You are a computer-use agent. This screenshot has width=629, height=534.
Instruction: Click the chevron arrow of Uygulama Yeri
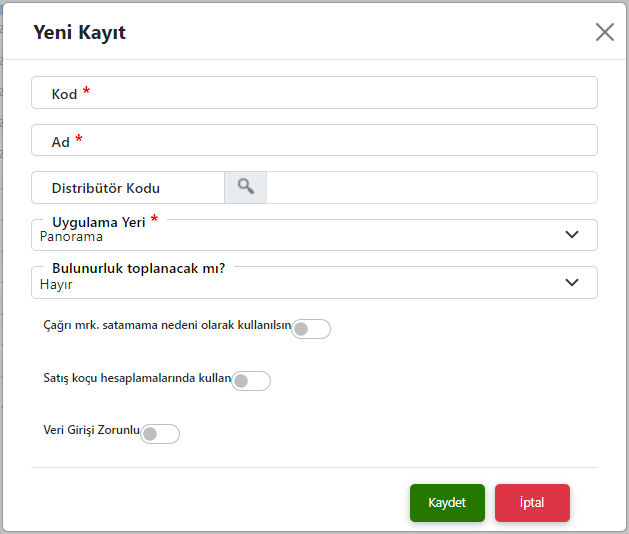click(572, 235)
